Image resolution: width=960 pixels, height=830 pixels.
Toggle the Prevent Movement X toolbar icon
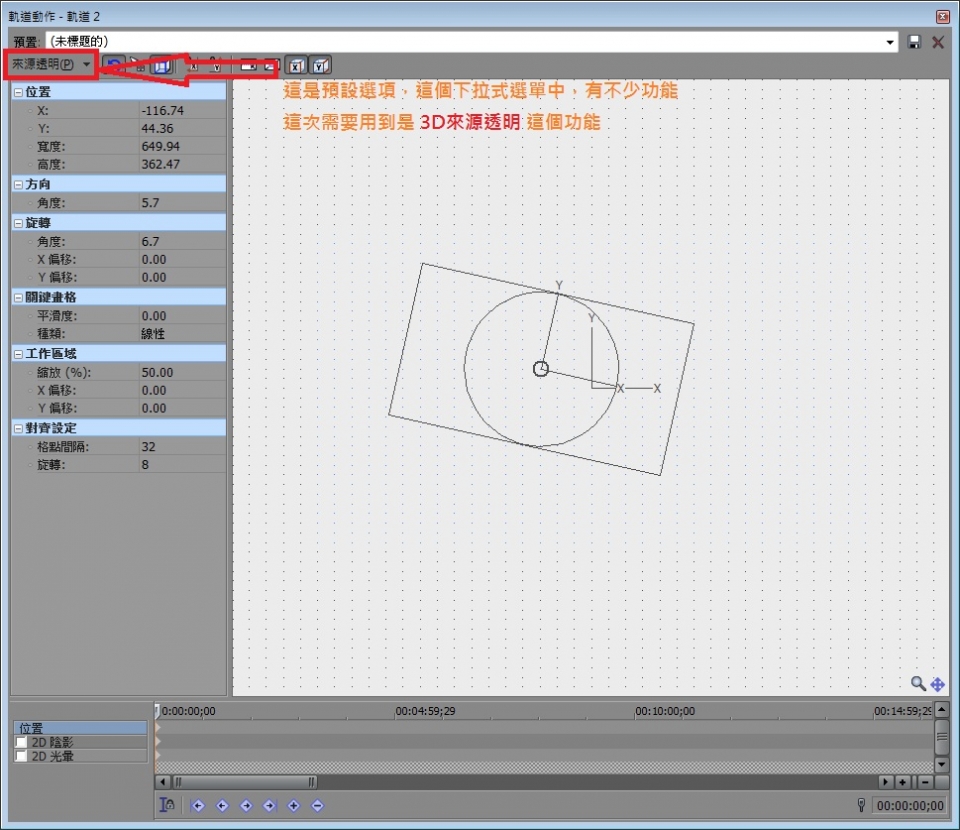pos(196,65)
